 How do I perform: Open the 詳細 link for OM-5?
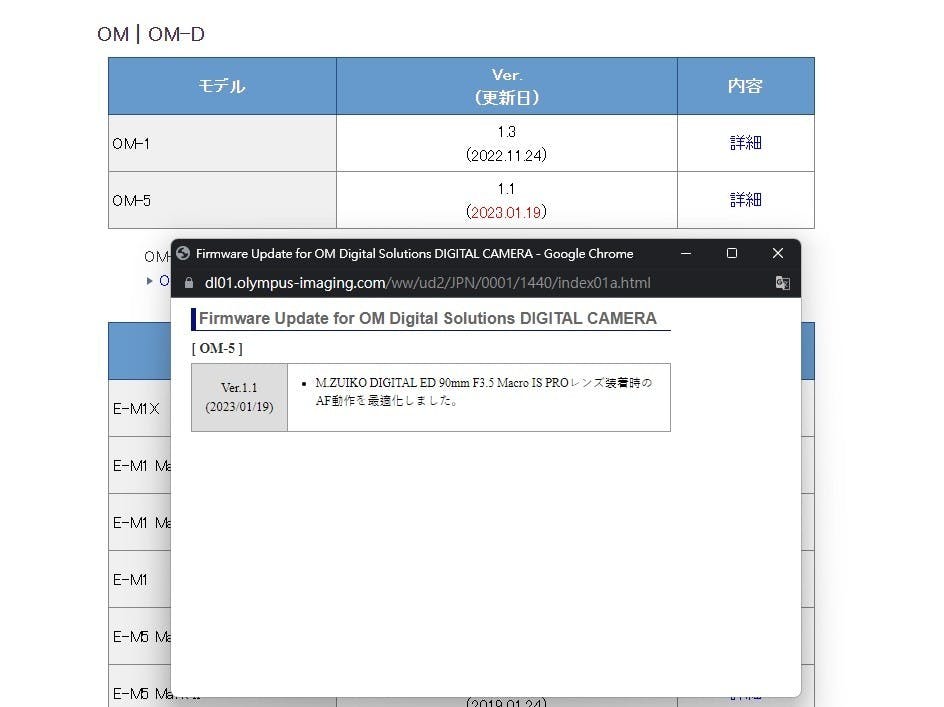tap(745, 199)
